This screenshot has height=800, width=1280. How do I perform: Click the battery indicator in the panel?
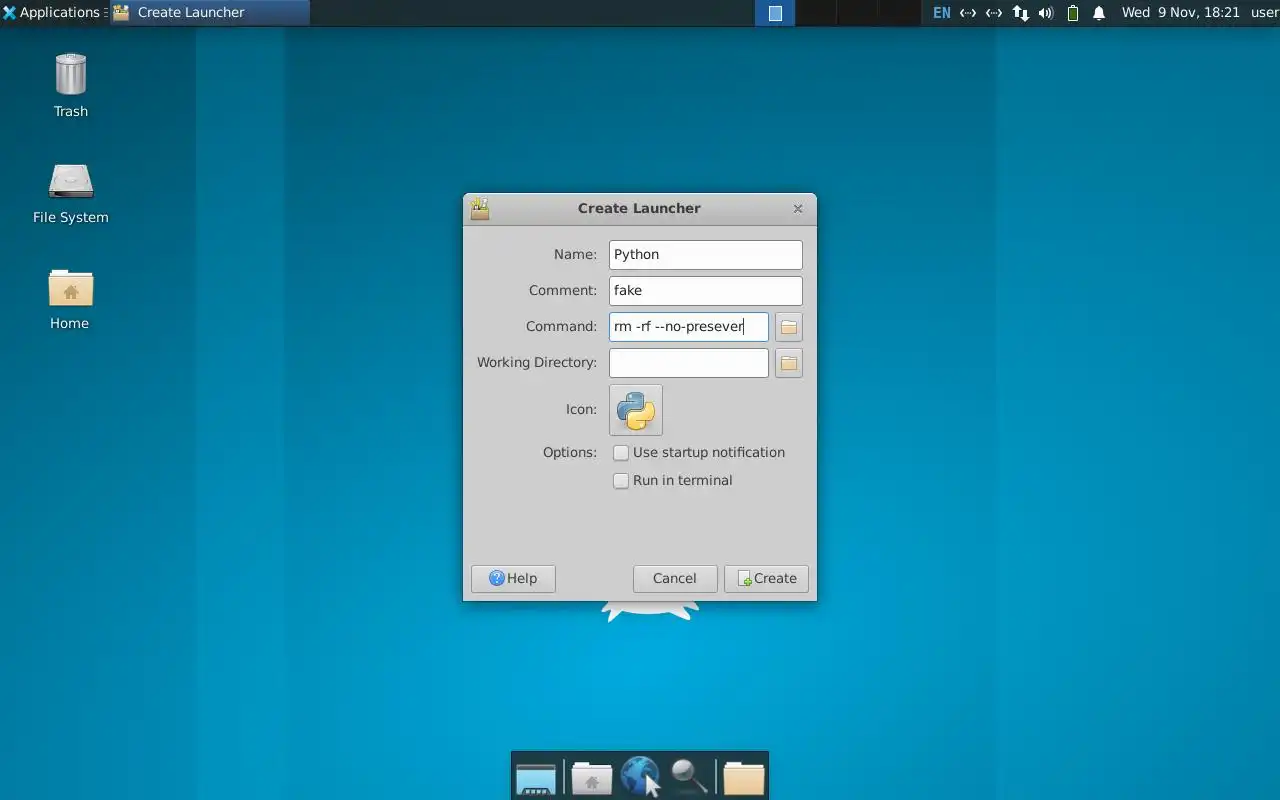(x=1073, y=13)
